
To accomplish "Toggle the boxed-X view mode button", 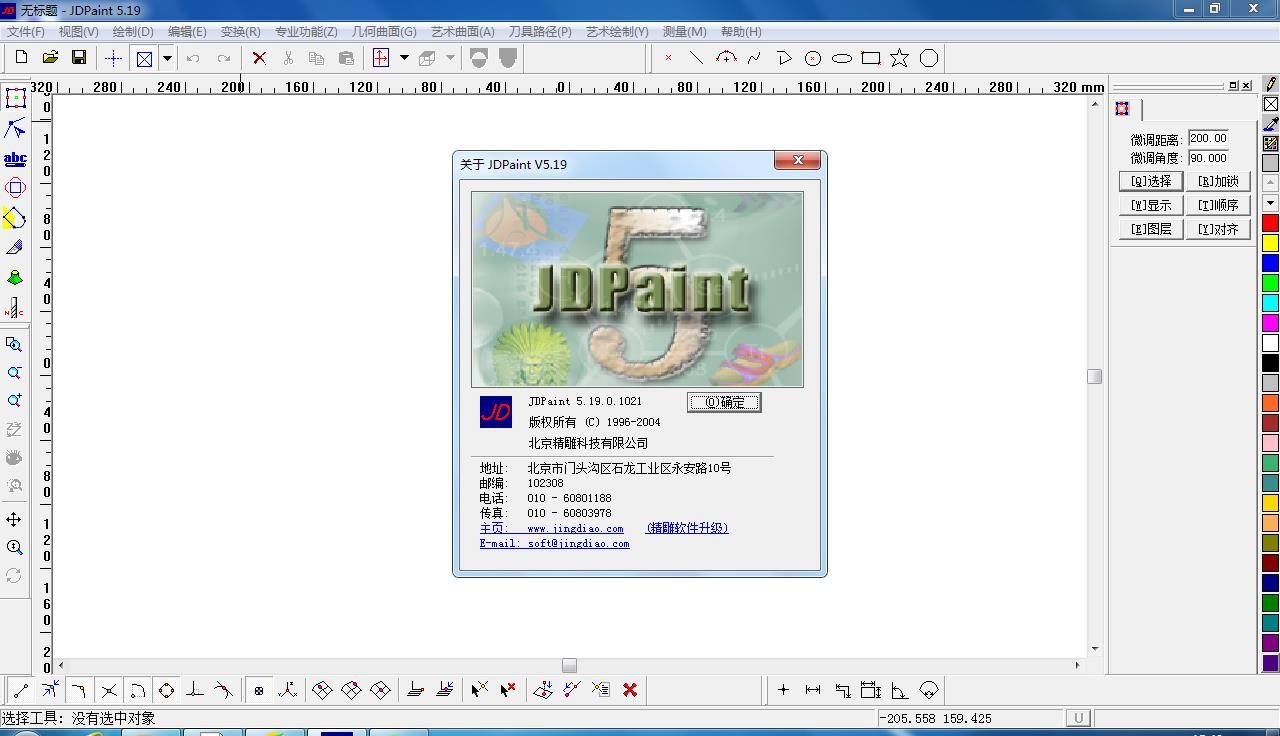I will (x=144, y=58).
